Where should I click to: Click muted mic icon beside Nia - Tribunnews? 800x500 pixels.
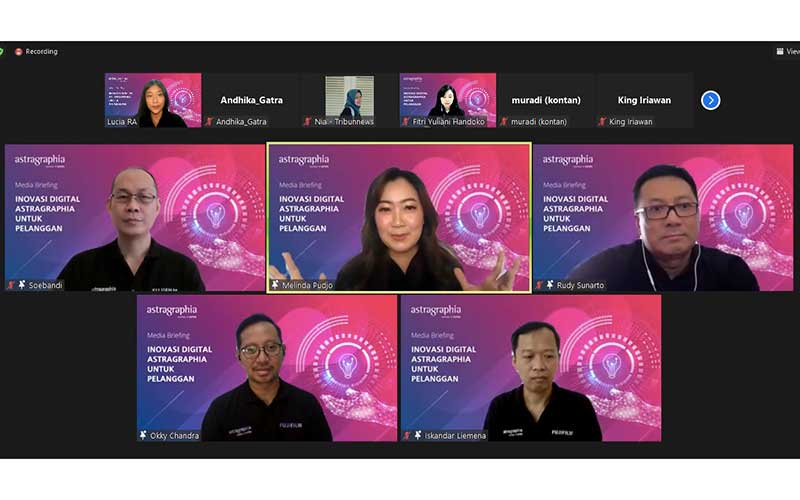[x=307, y=121]
